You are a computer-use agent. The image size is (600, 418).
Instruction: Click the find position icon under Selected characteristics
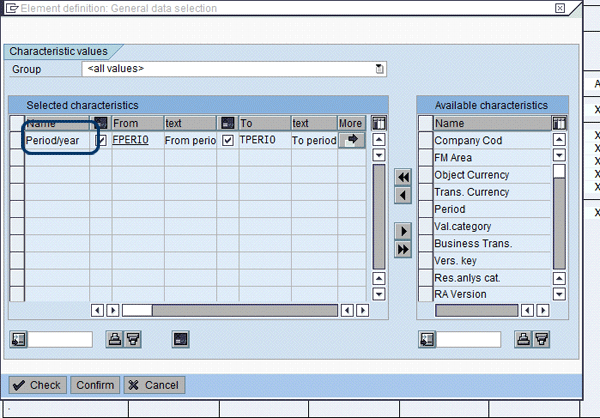(18, 340)
